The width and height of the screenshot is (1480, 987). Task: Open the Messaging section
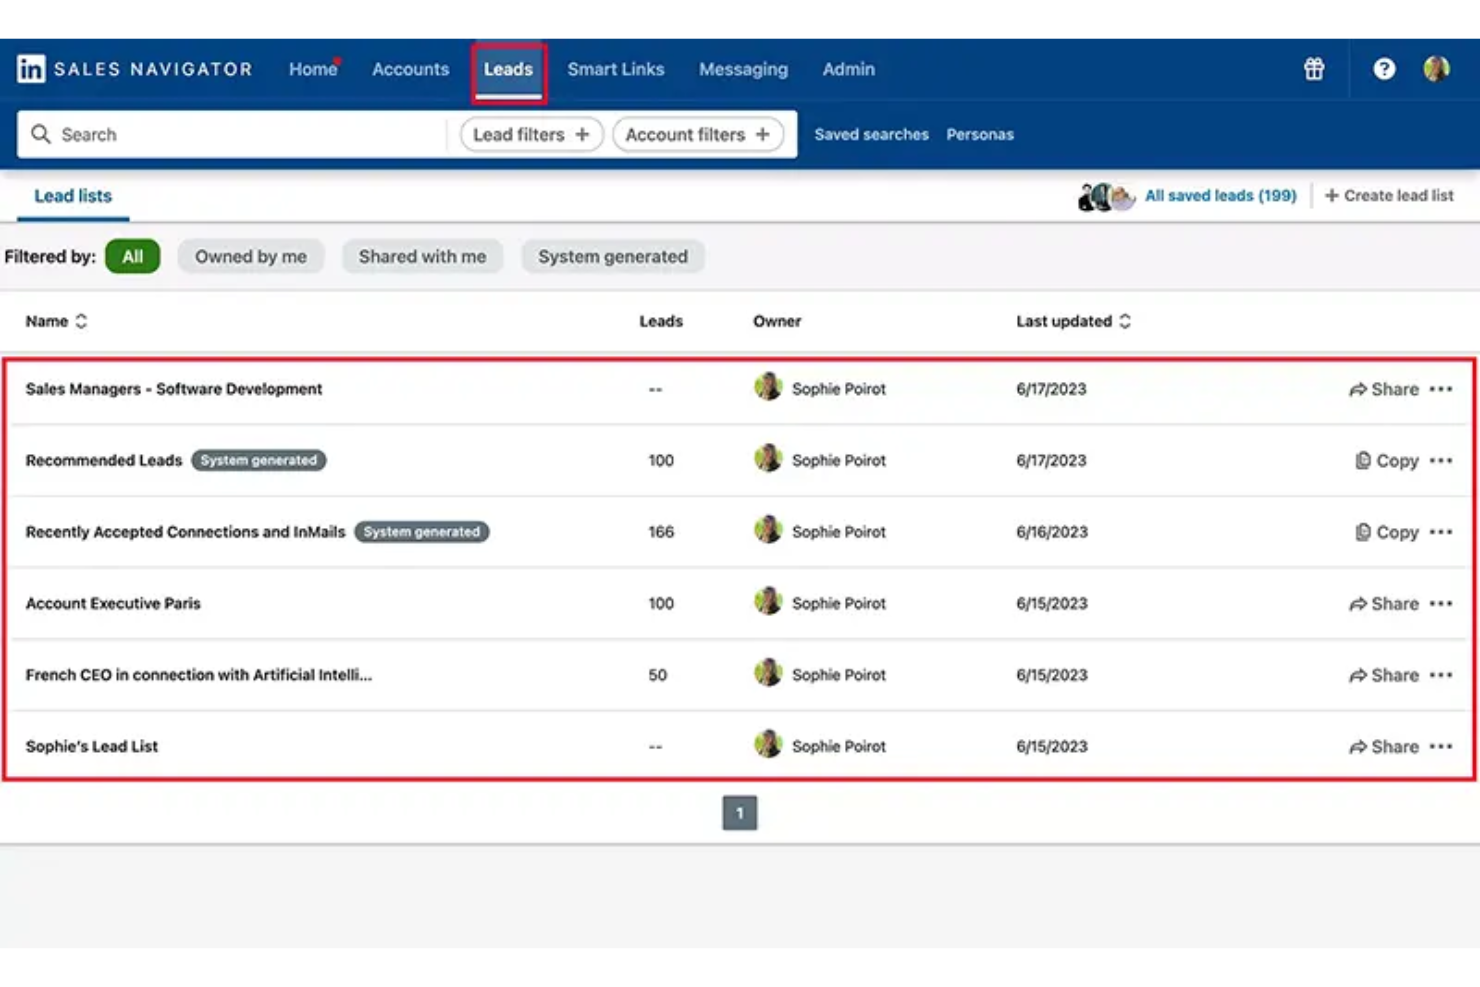pyautogui.click(x=744, y=69)
